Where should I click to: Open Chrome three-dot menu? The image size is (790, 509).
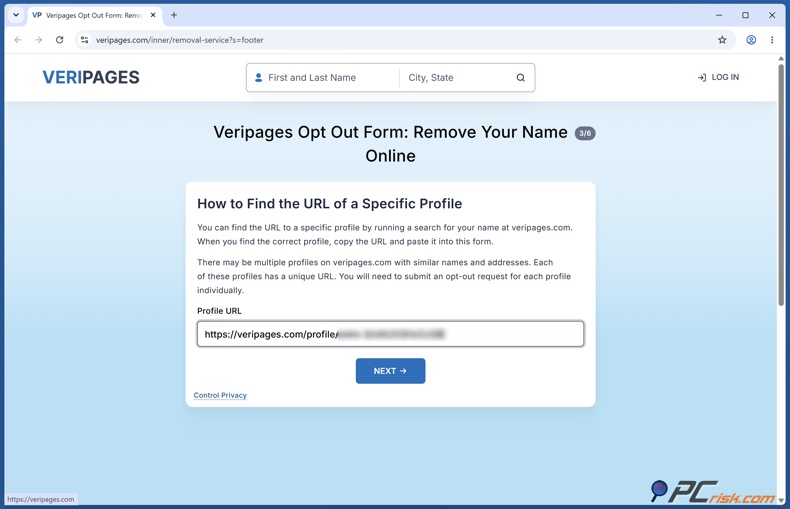[x=772, y=40]
